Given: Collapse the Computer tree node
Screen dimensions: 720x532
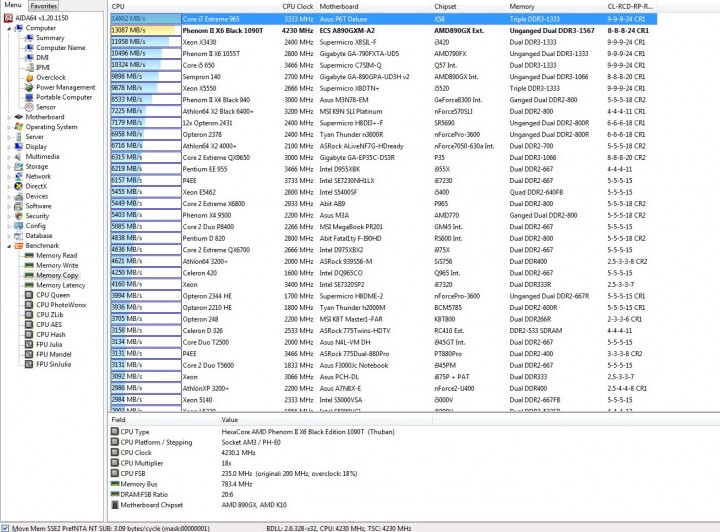Looking at the screenshot, I should (x=9, y=28).
